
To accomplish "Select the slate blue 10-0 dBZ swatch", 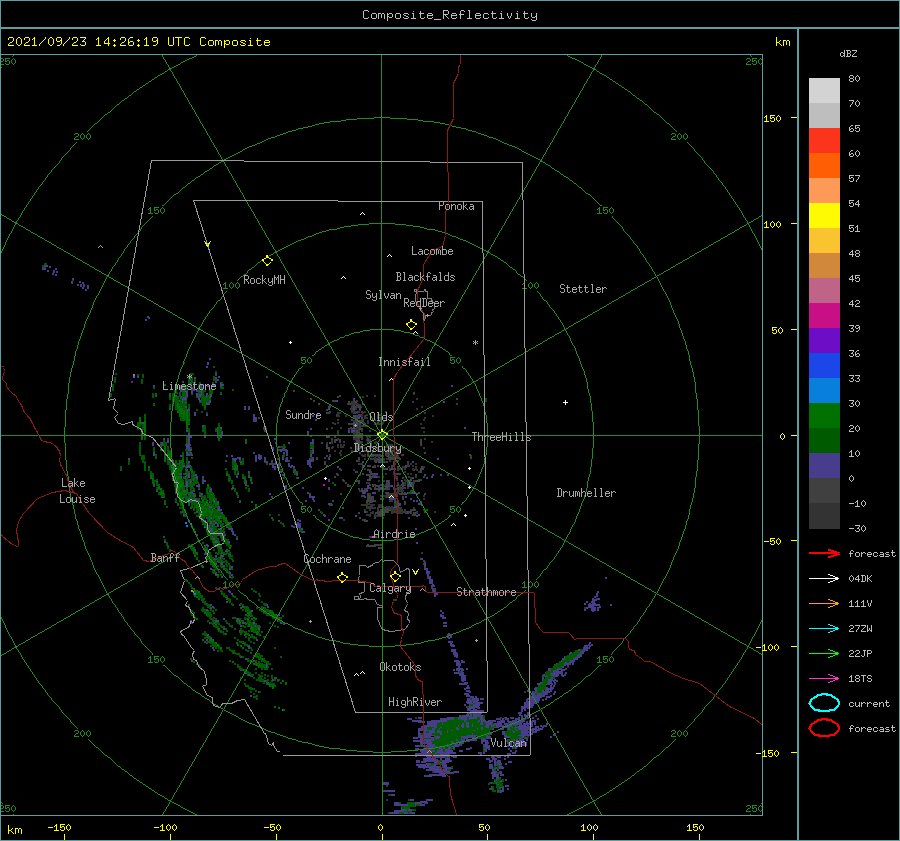I will coord(824,466).
